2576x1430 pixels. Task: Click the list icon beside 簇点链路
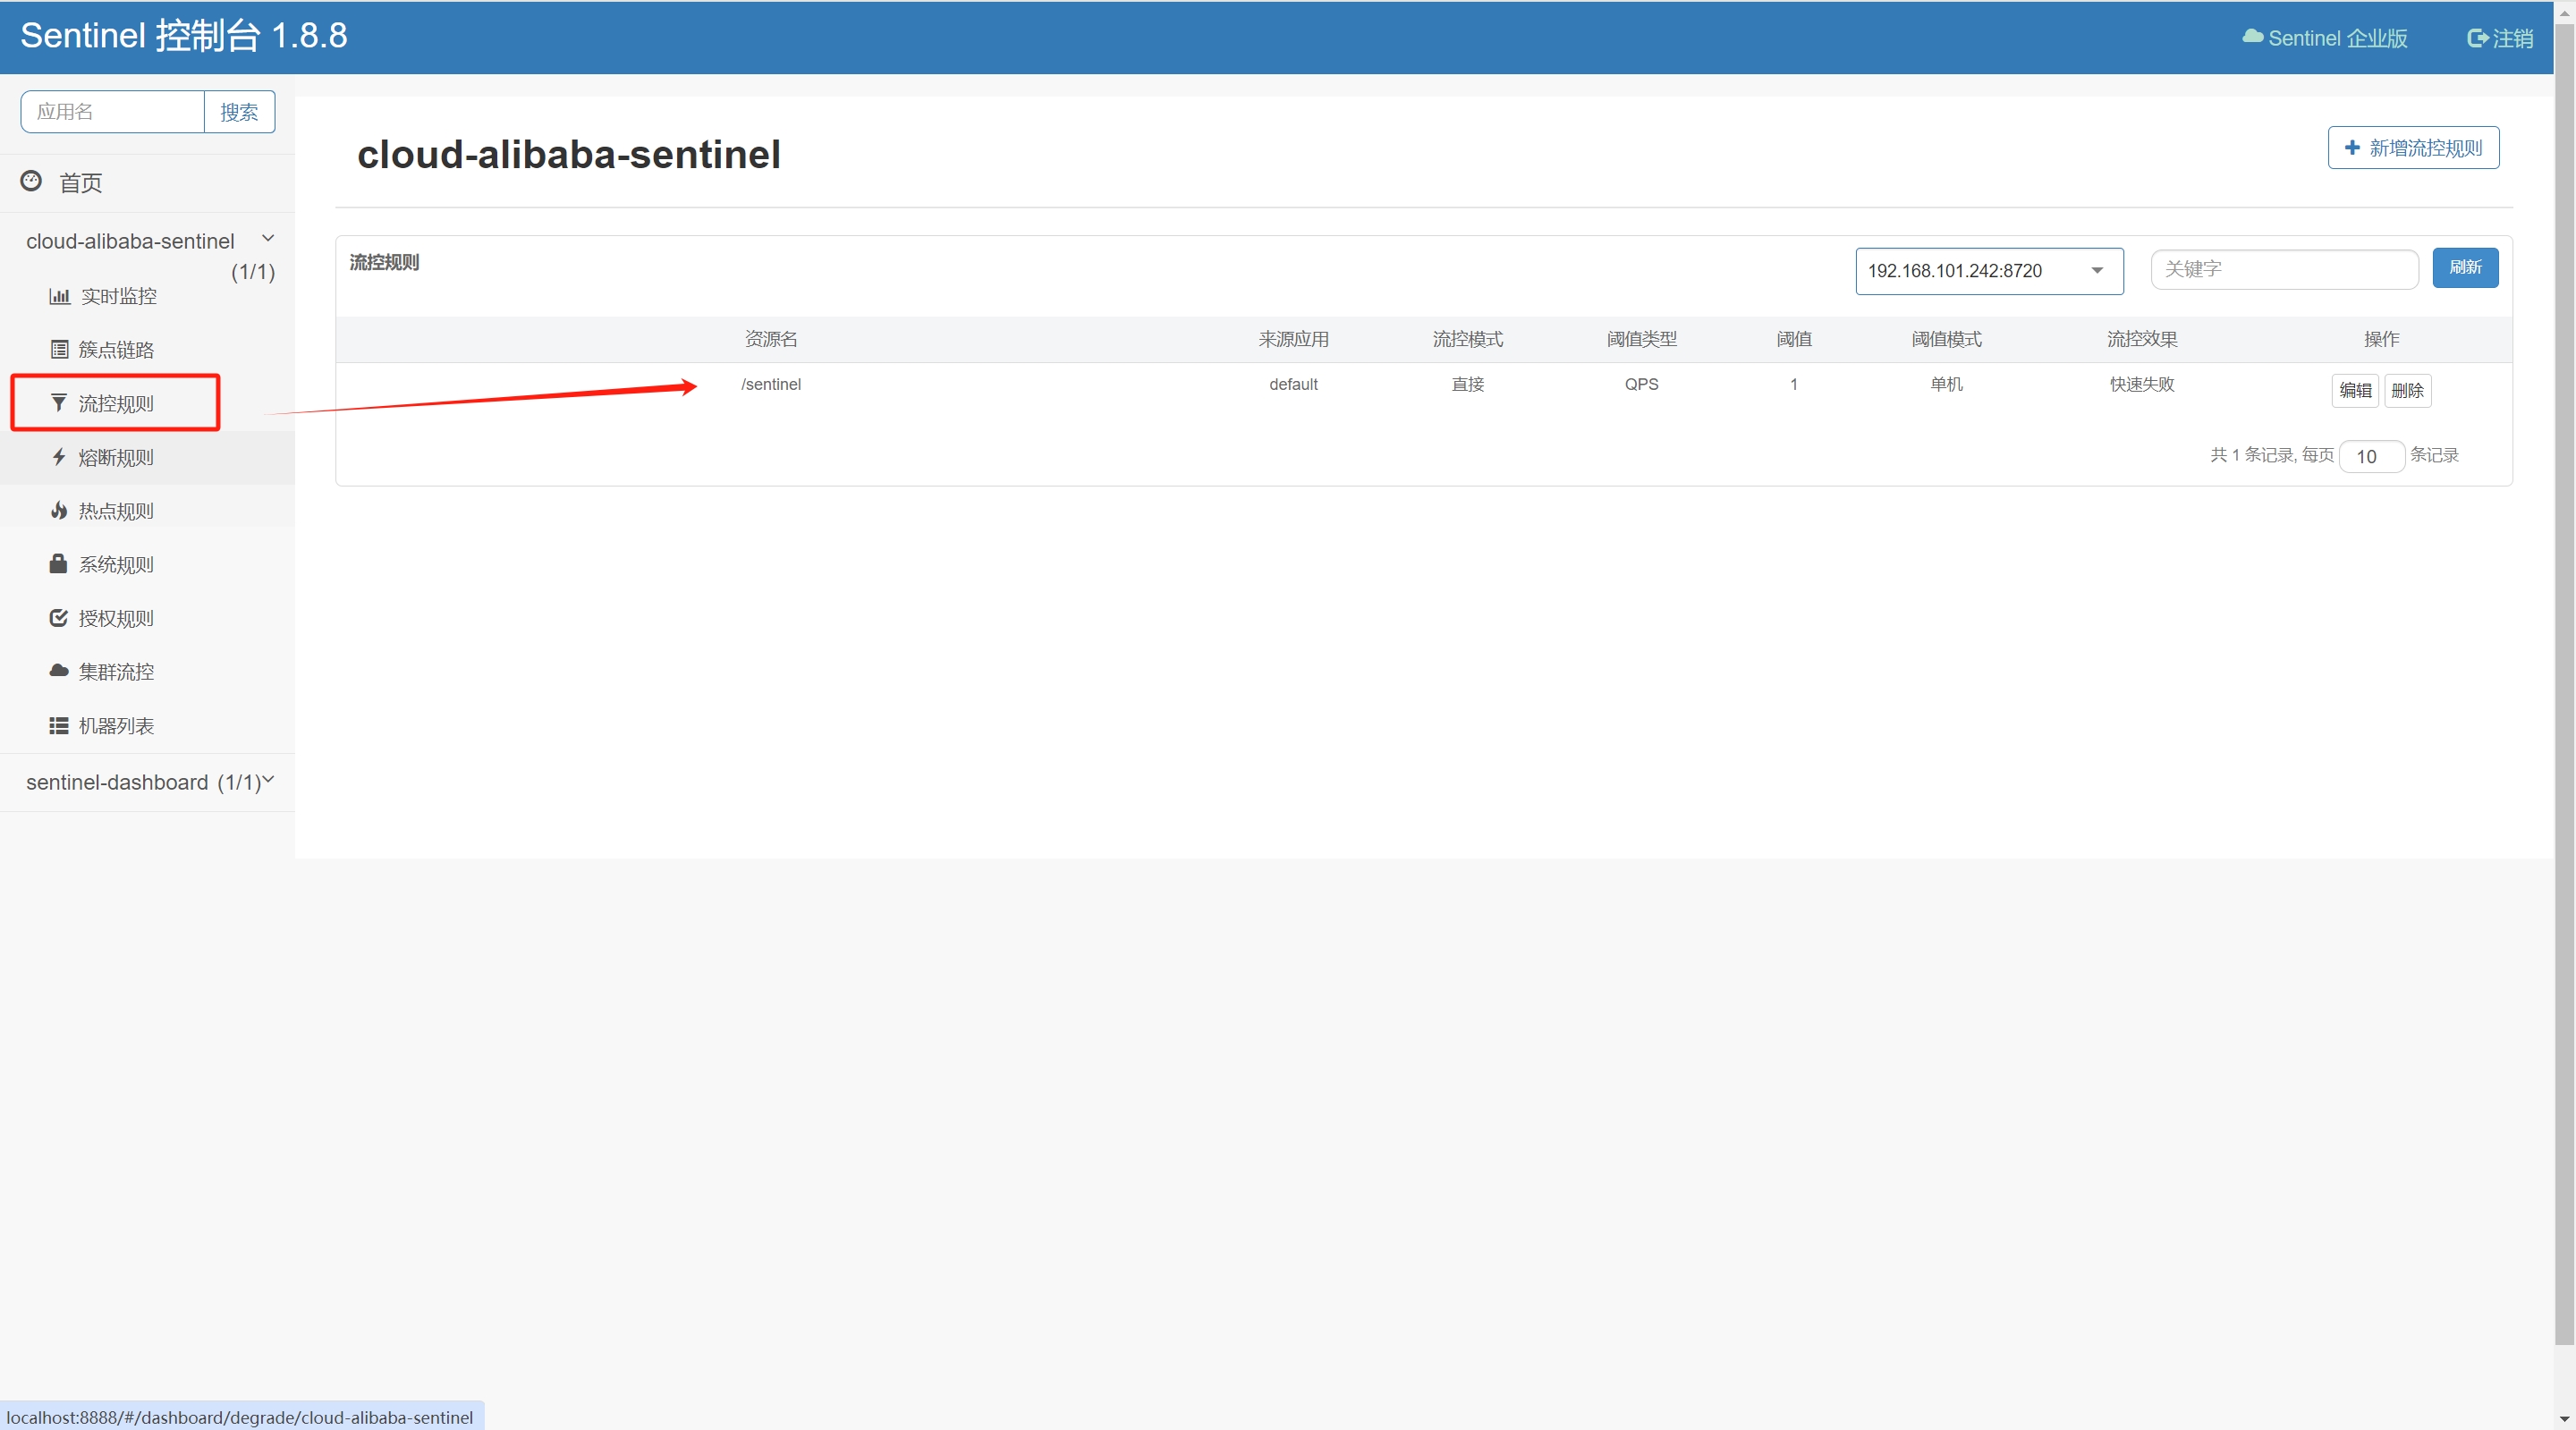pyautogui.click(x=59, y=349)
